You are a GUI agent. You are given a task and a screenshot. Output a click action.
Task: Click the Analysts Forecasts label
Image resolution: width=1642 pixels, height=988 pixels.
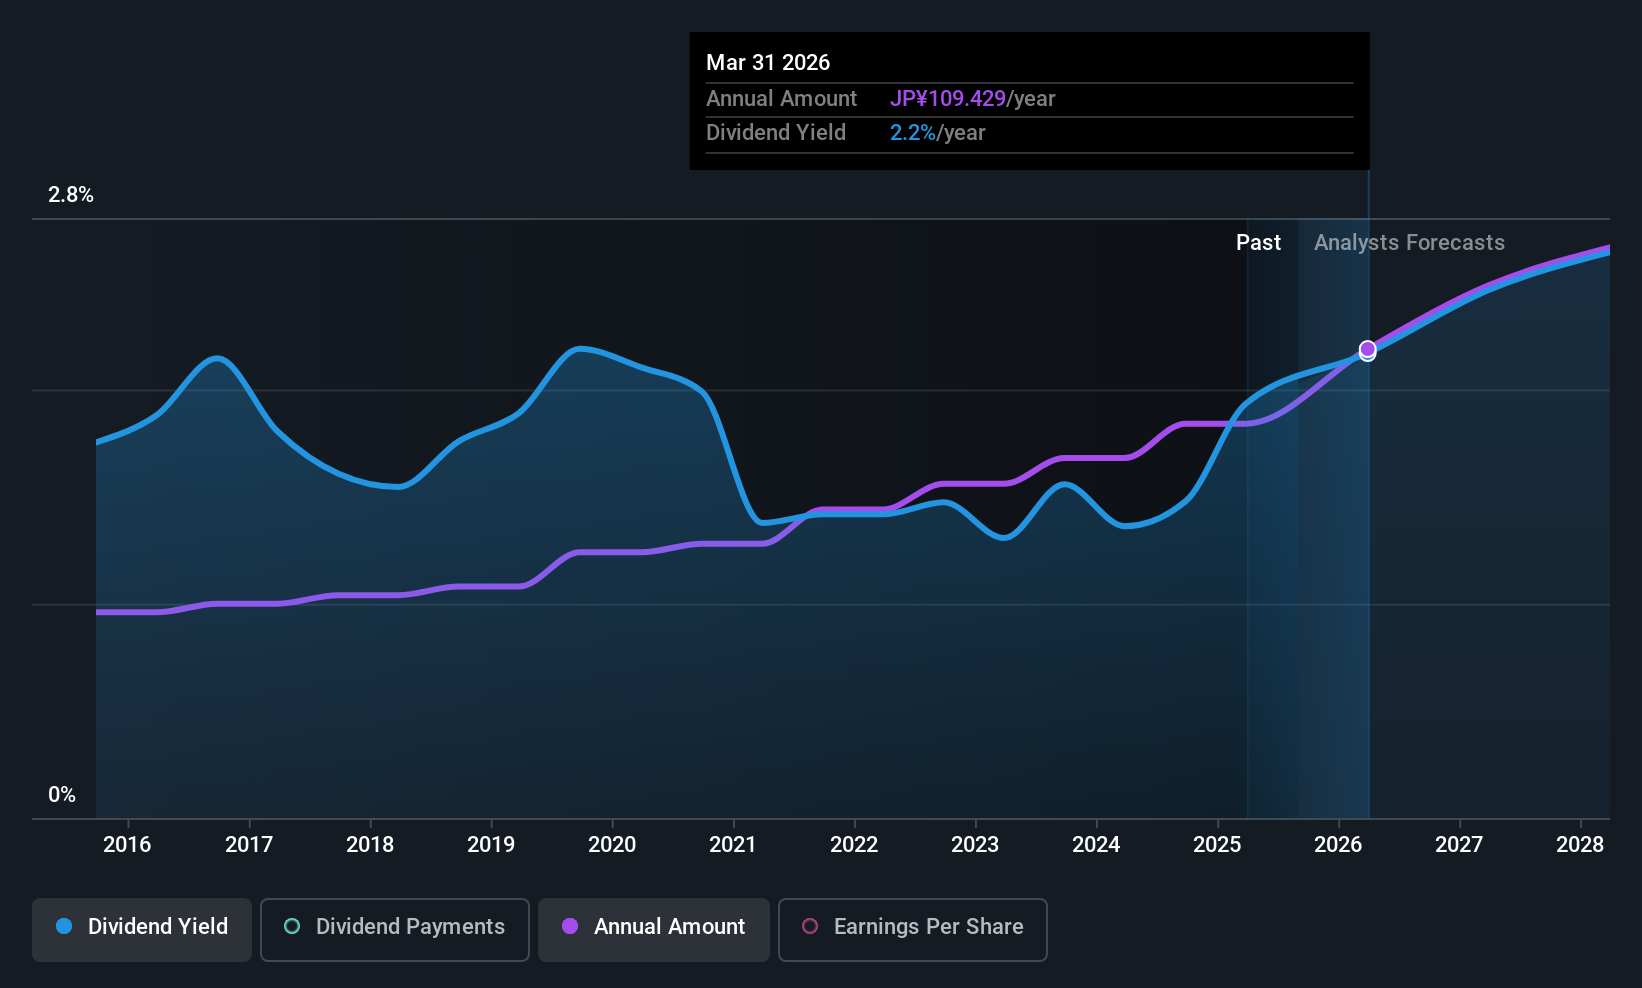pyautogui.click(x=1409, y=243)
